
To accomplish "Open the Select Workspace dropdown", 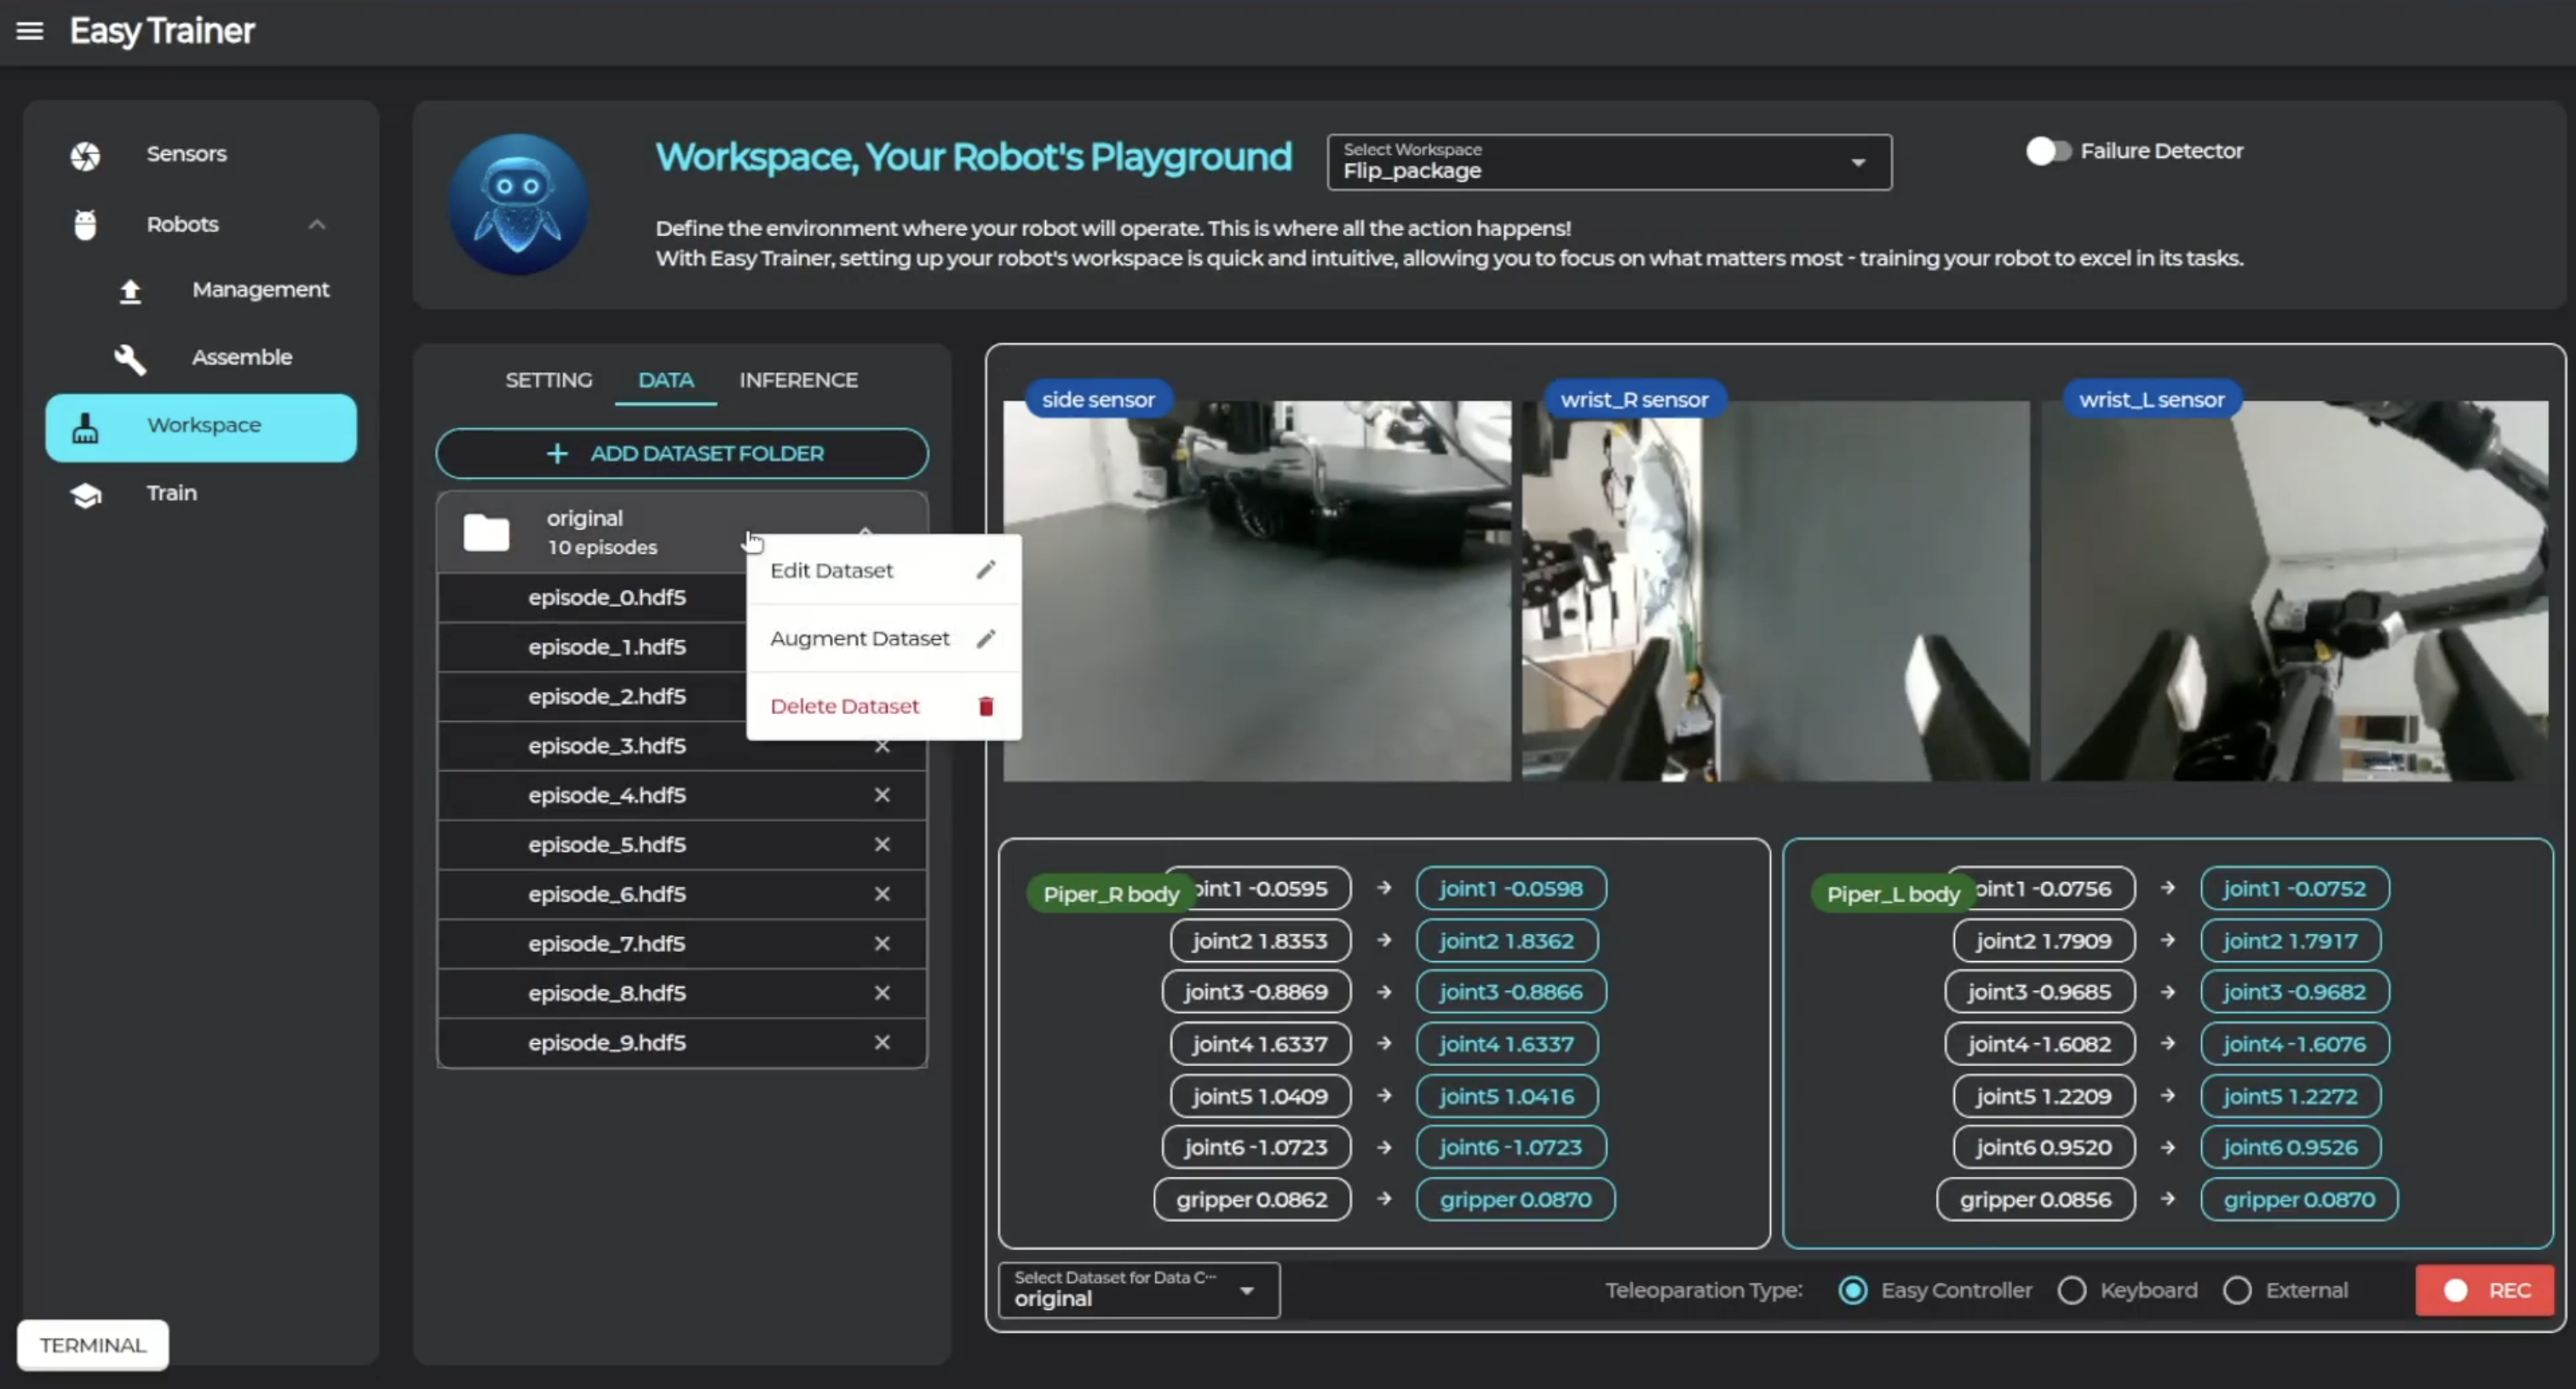I will coord(1608,162).
